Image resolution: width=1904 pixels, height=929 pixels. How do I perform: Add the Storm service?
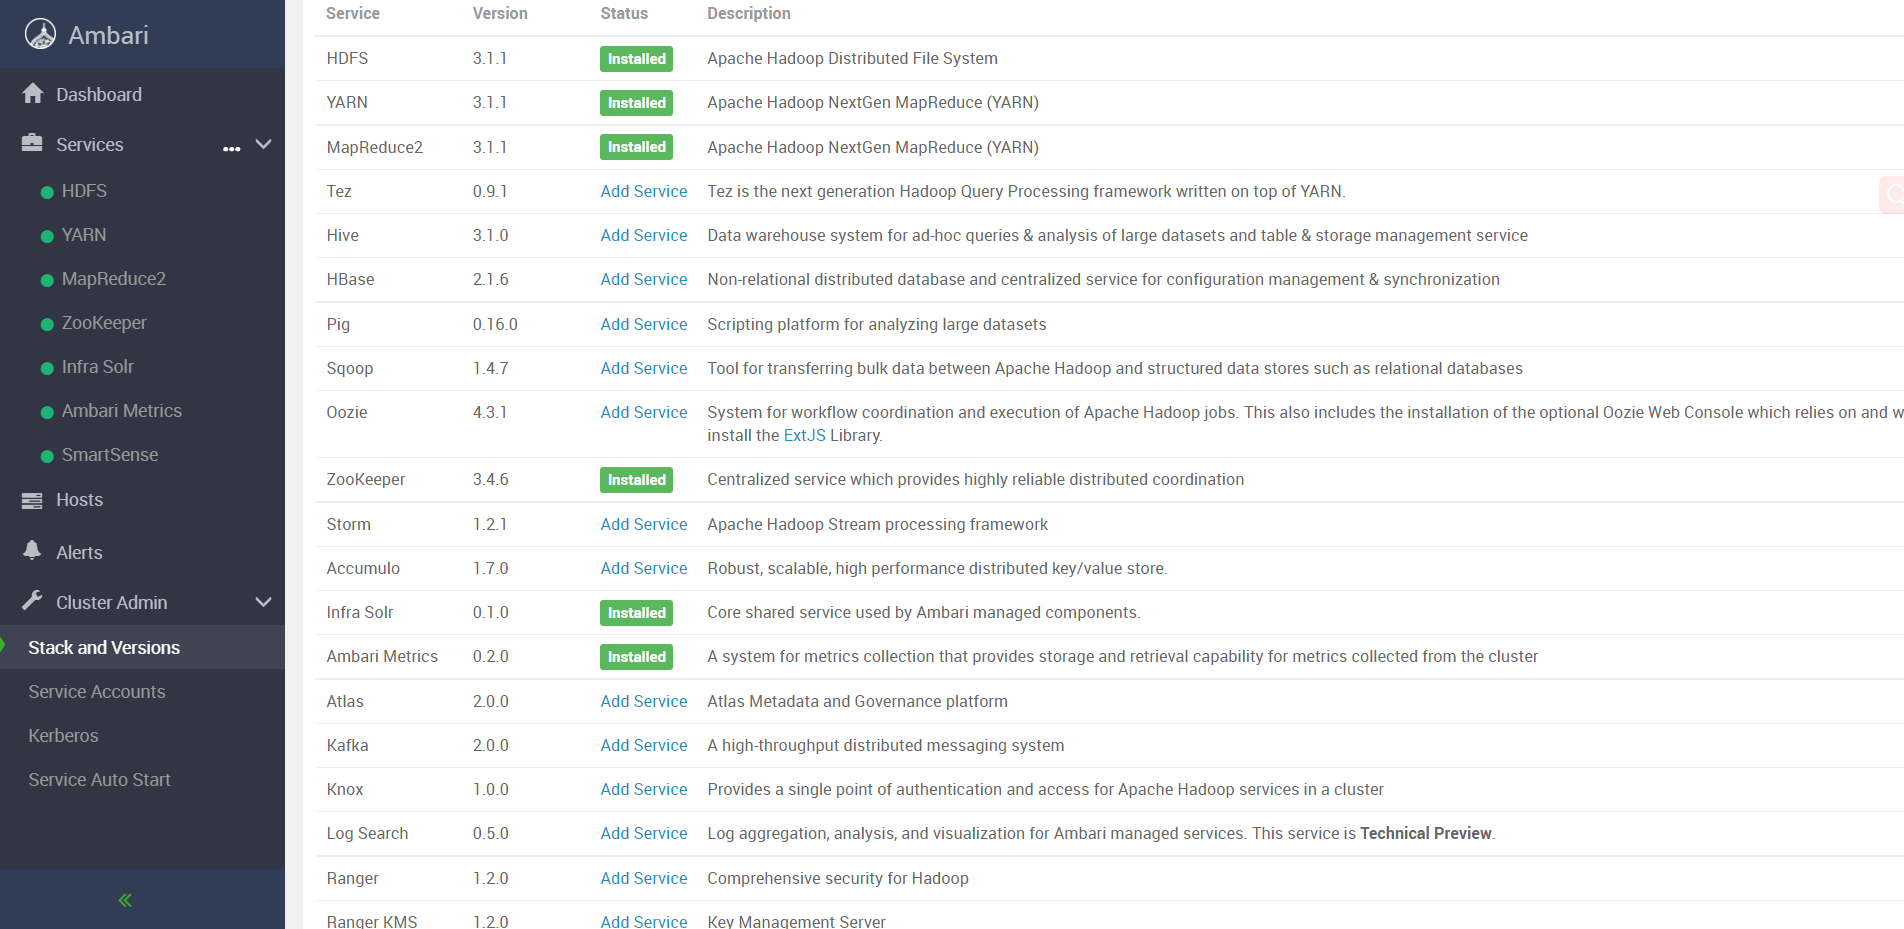click(x=644, y=524)
